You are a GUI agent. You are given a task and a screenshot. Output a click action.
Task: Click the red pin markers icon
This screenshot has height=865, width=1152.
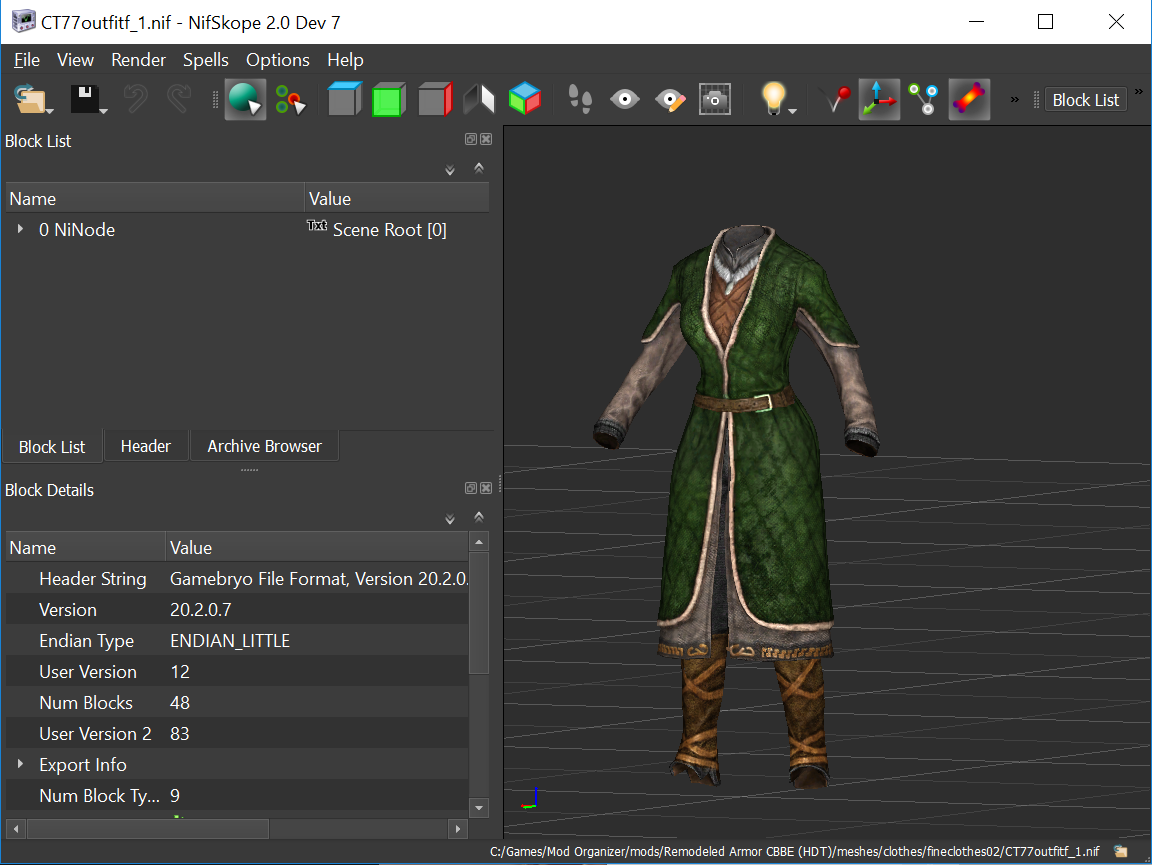pos(834,99)
